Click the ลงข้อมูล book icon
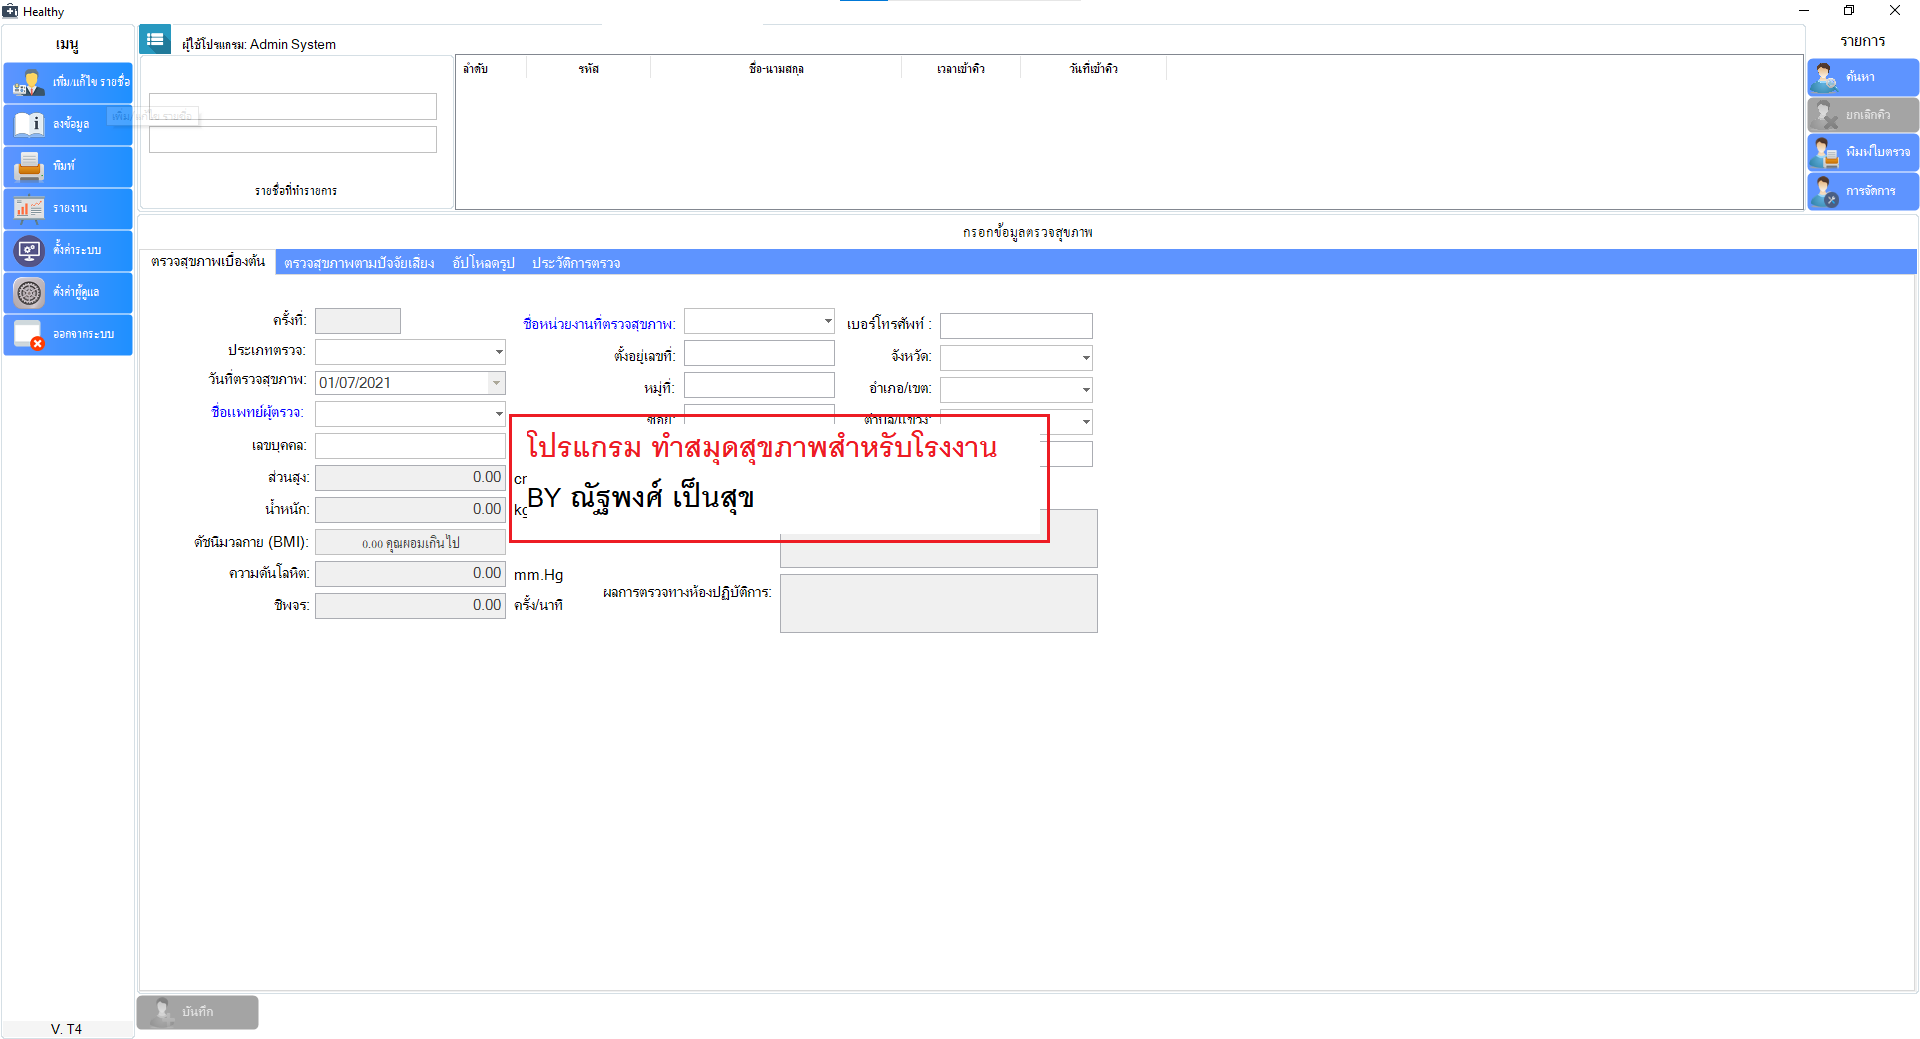 pos(30,124)
